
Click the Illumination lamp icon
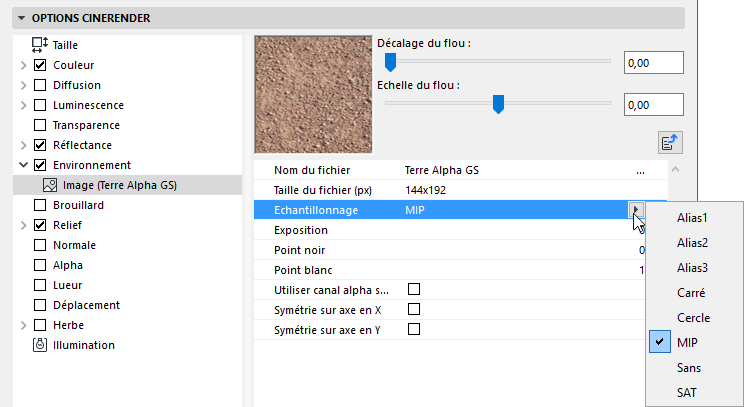tap(40, 345)
